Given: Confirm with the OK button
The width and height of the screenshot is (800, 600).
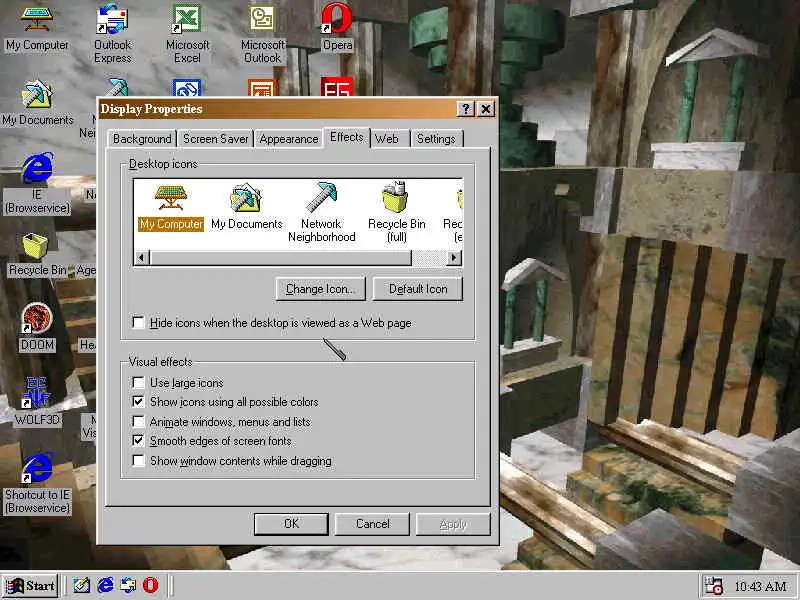Looking at the screenshot, I should pos(291,524).
